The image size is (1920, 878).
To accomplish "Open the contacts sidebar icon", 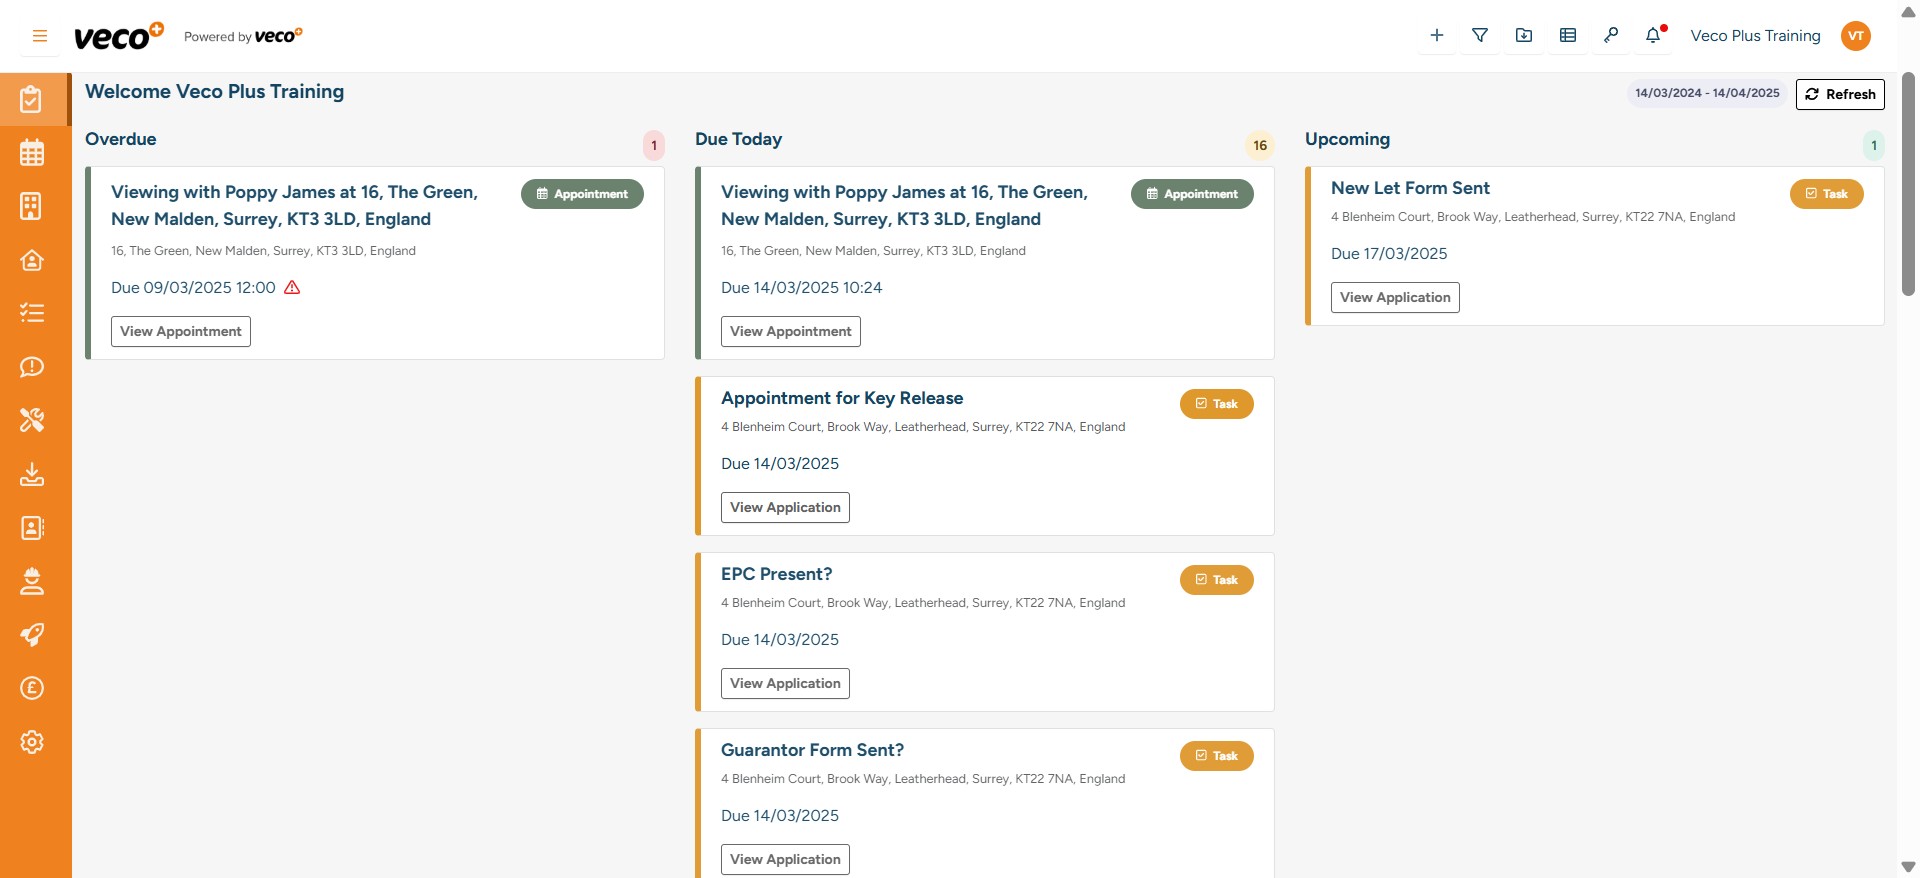I will (32, 527).
